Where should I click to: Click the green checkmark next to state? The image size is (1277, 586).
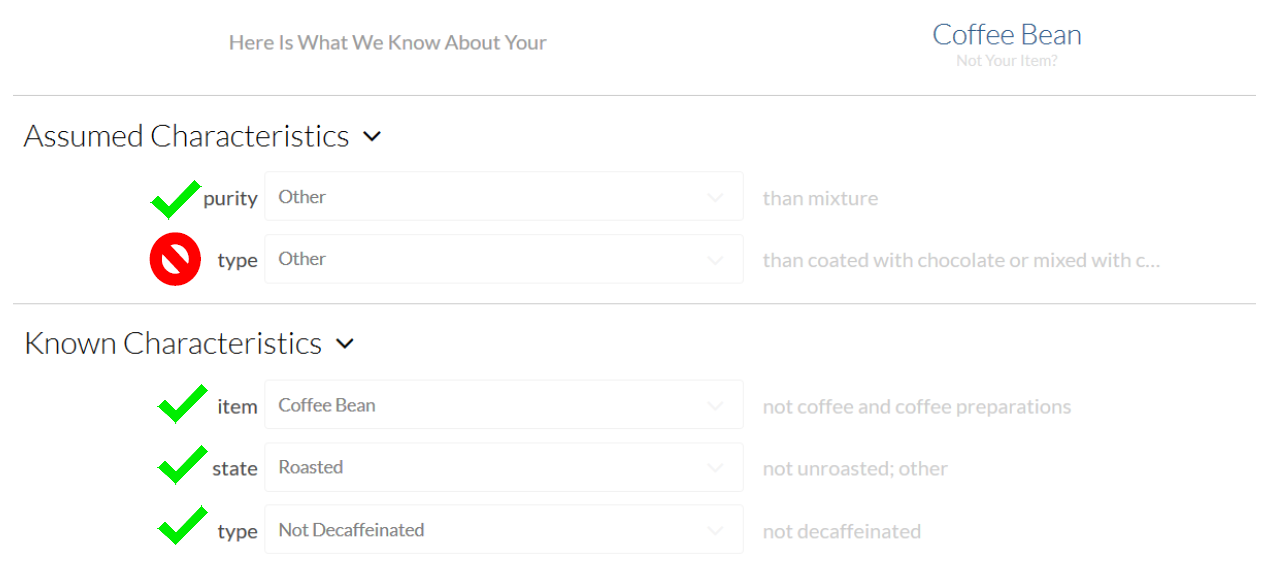coord(183,465)
